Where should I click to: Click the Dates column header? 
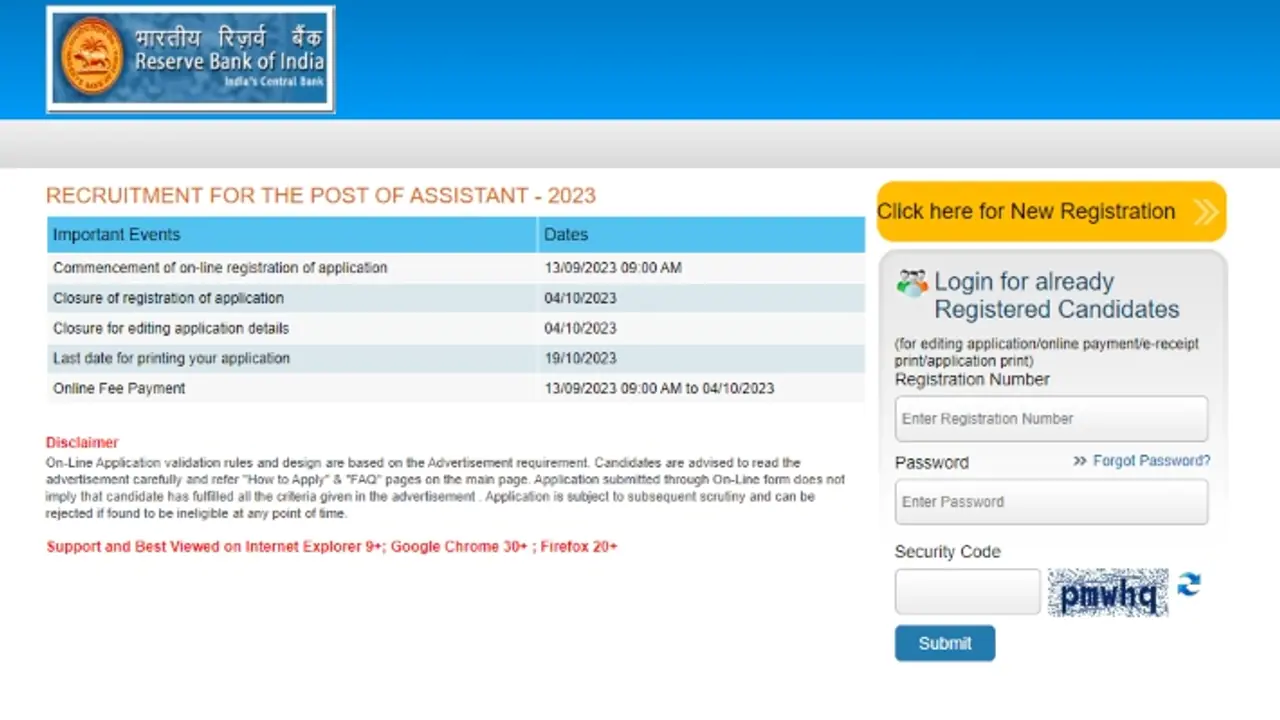click(566, 235)
